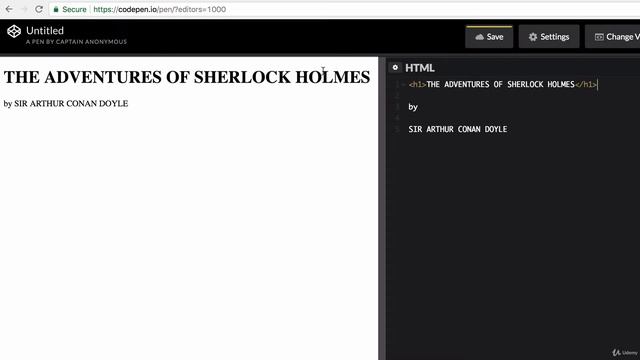Click 'SIR ARTHUR CONAN DOYLE' code line
The image size is (640, 360).
[x=458, y=129]
